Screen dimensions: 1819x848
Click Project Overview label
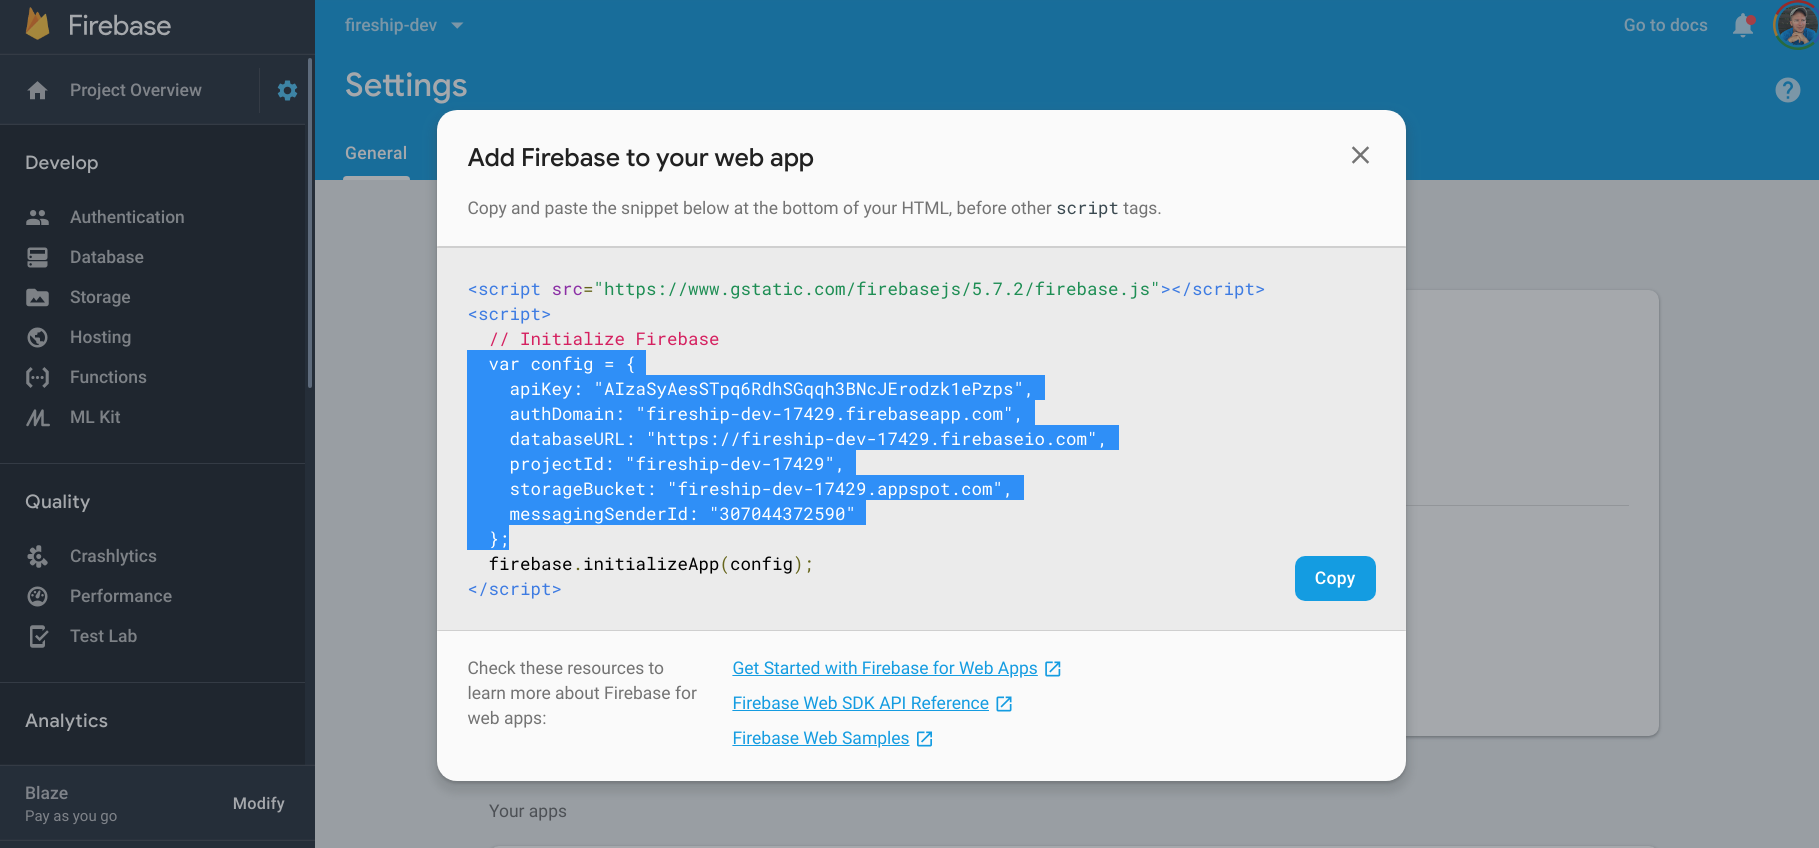(x=136, y=90)
